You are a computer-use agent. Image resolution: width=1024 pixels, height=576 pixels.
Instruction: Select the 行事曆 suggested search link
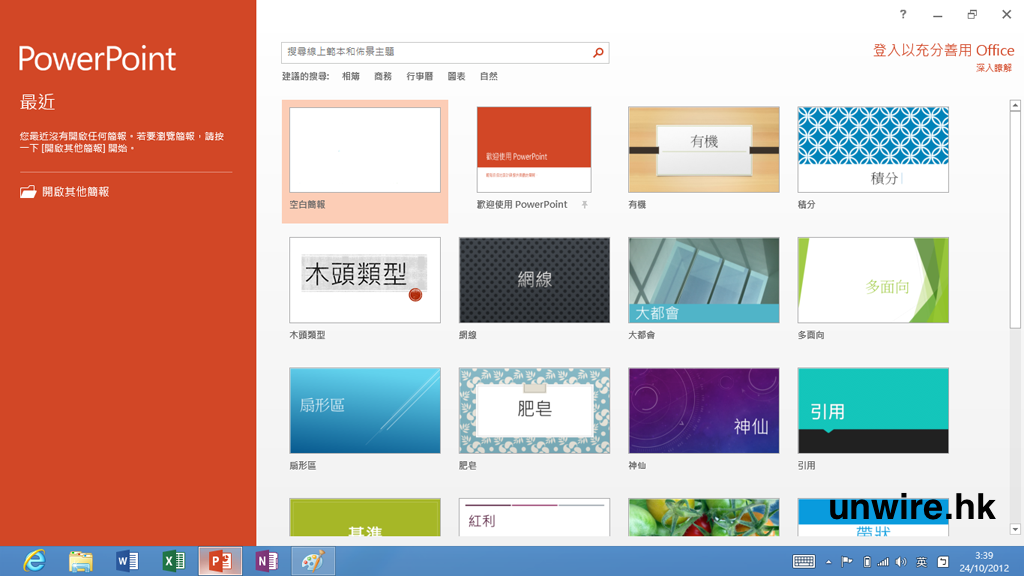[x=420, y=76]
